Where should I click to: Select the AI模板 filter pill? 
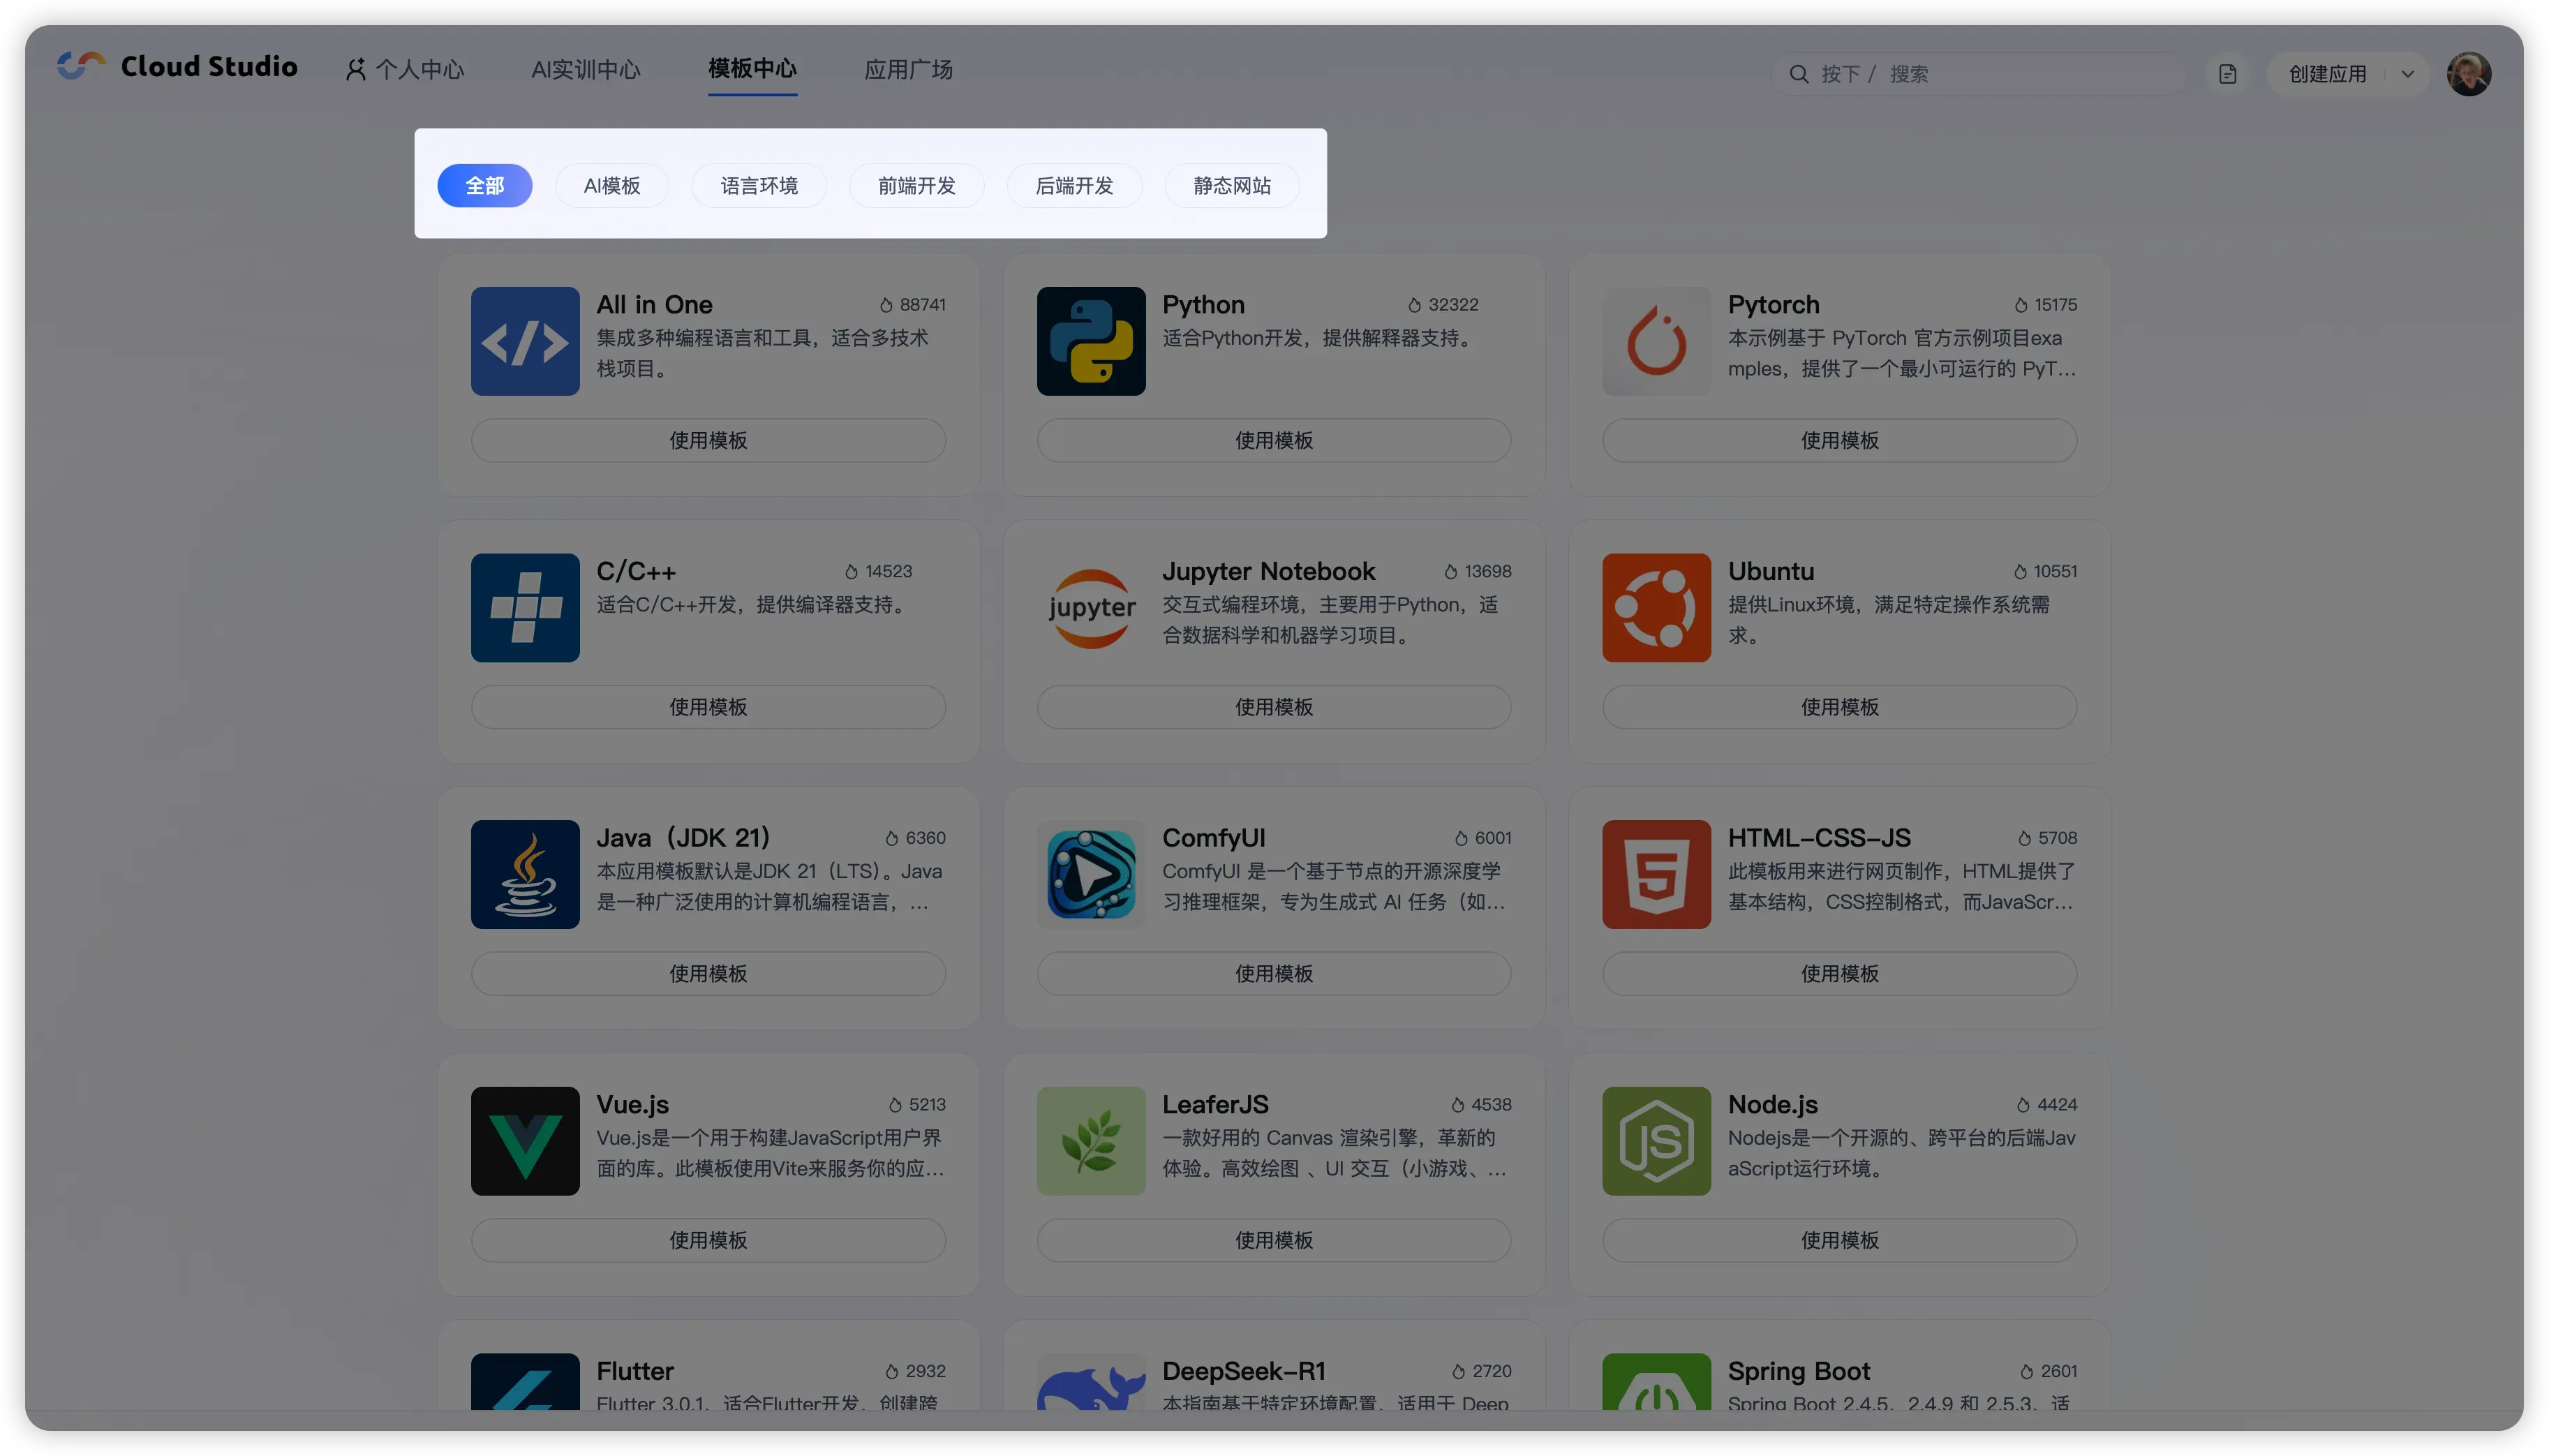pos(612,186)
